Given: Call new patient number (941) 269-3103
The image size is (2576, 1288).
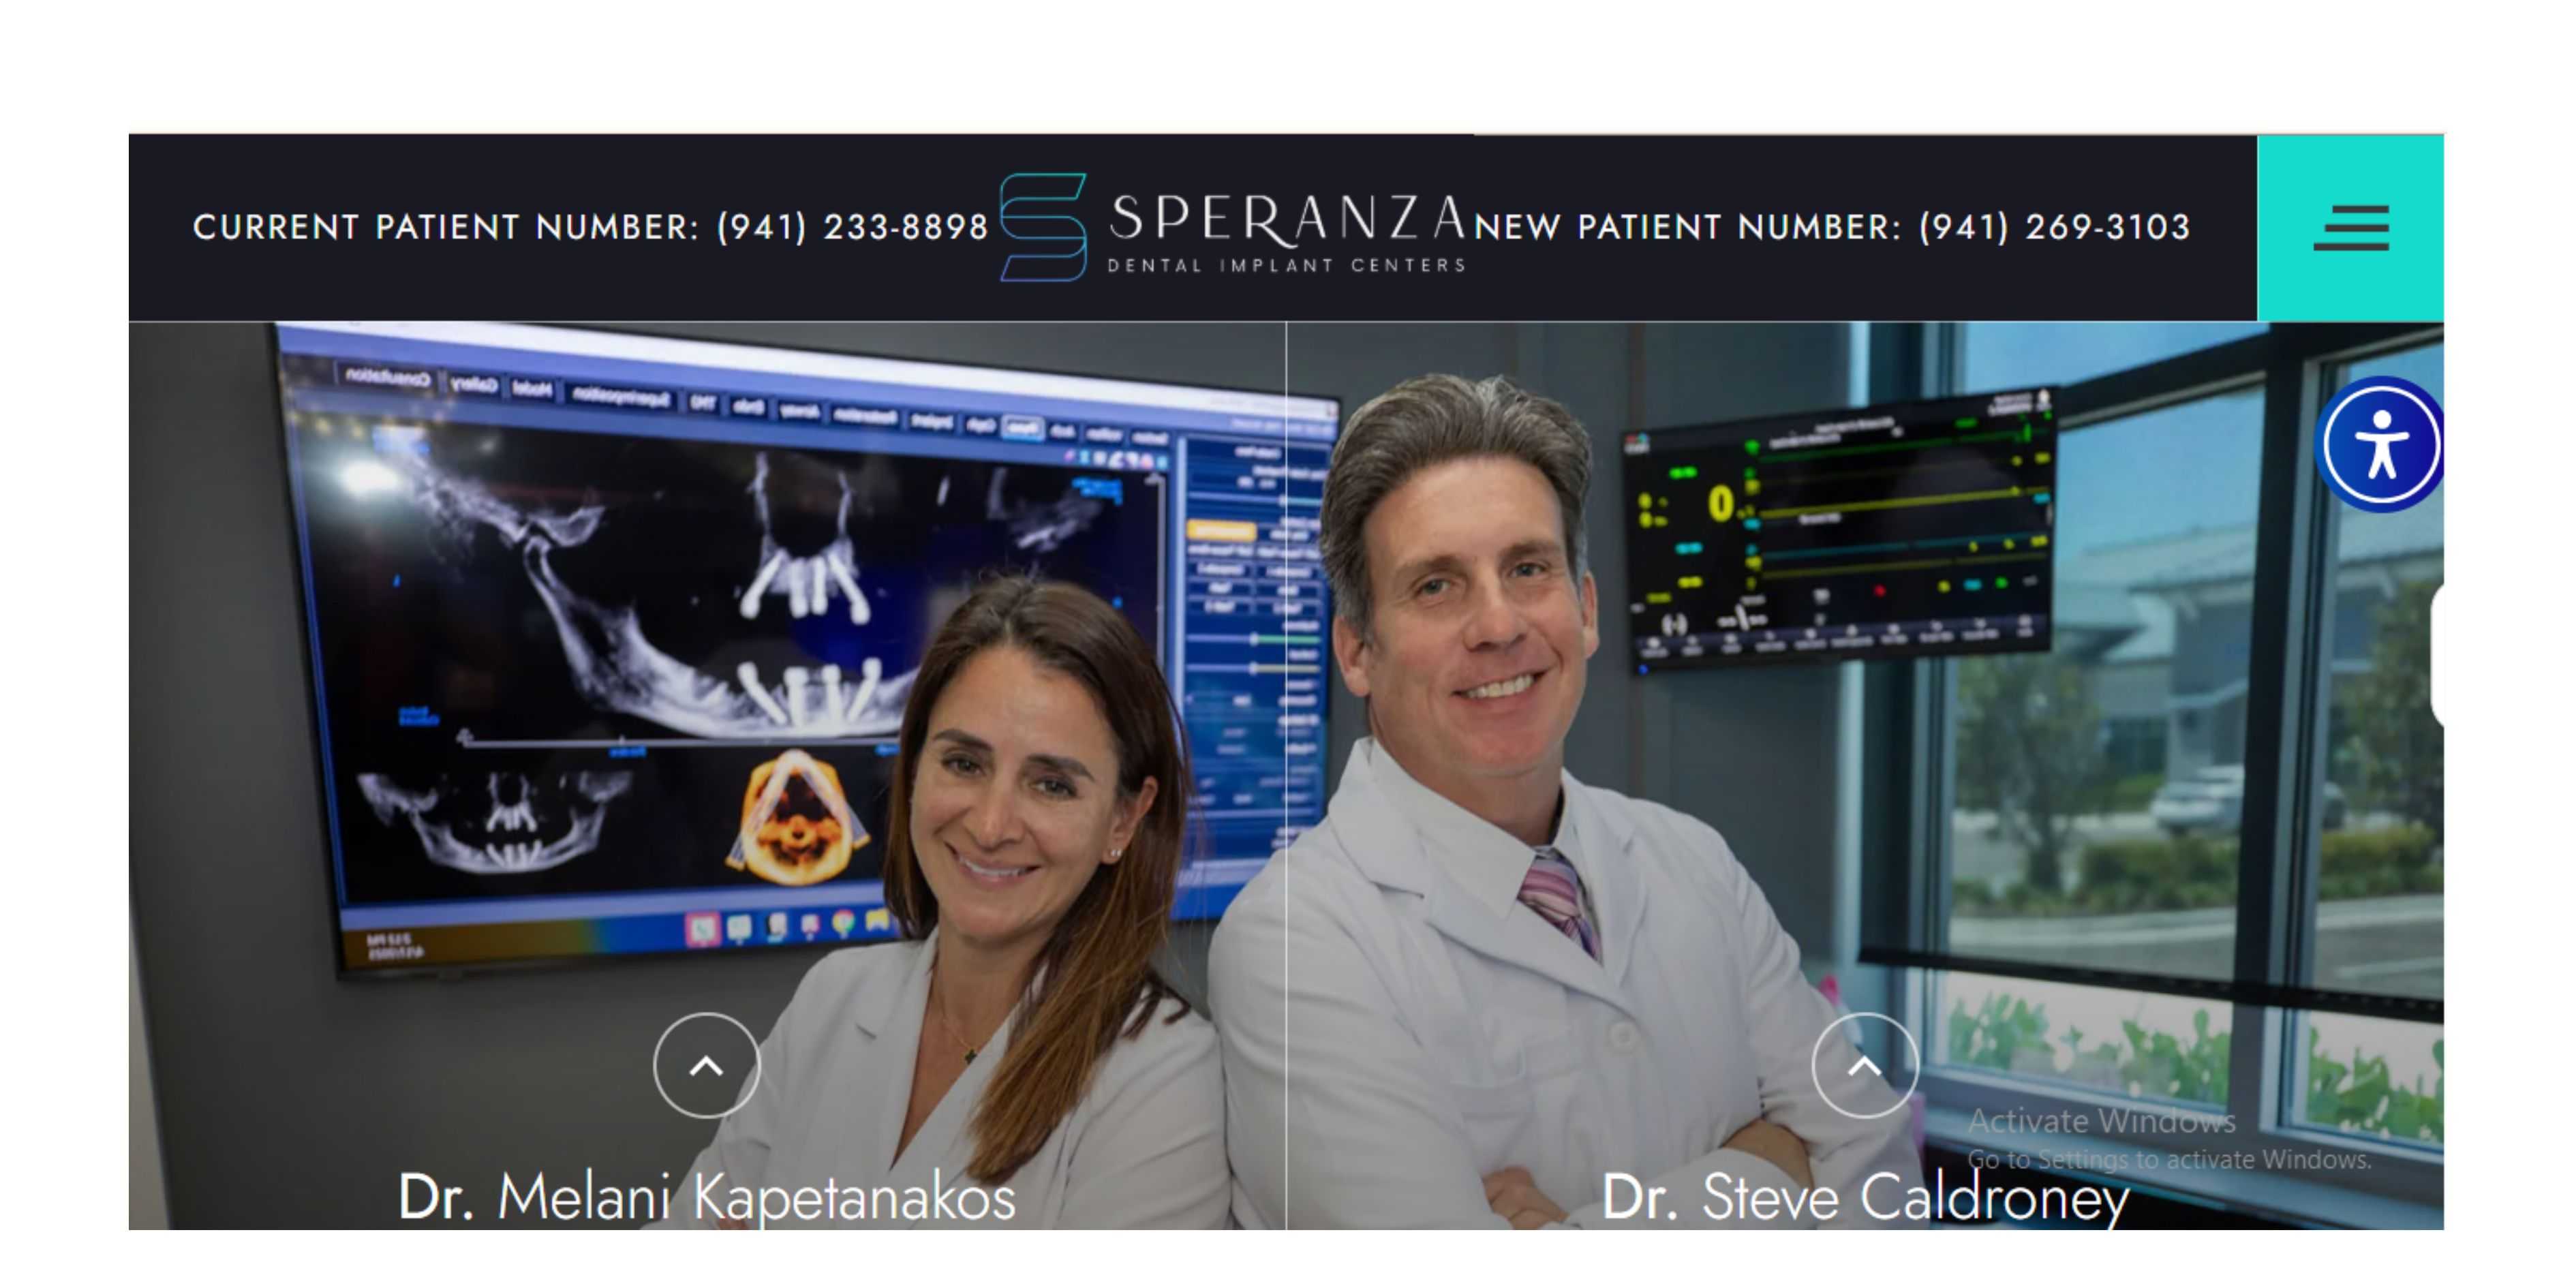Looking at the screenshot, I should 2054,227.
